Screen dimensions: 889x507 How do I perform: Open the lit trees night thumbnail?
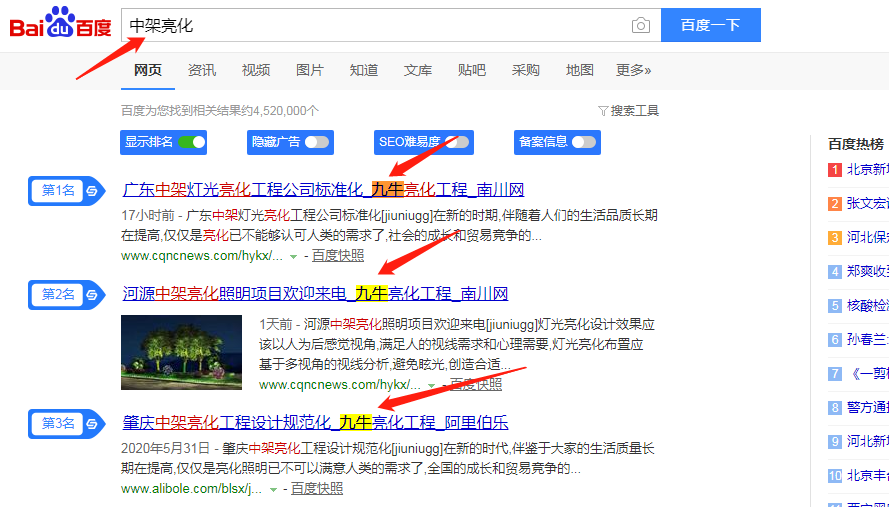pyautogui.click(x=181, y=352)
